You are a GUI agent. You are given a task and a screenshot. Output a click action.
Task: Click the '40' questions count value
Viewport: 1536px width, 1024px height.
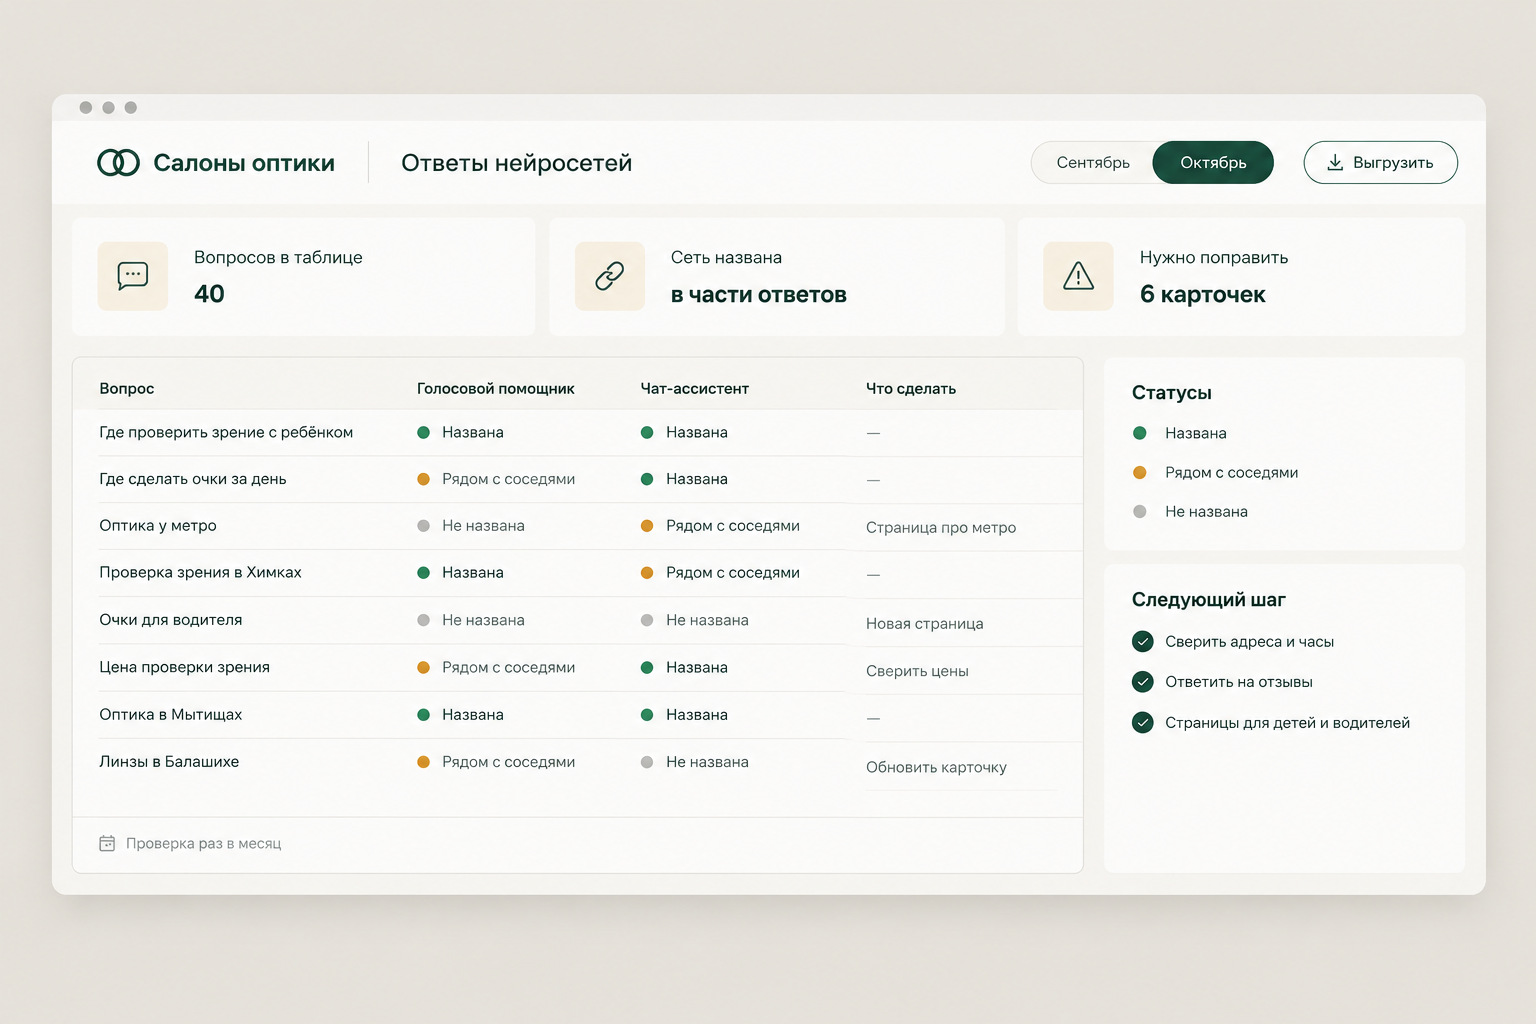pyautogui.click(x=209, y=294)
